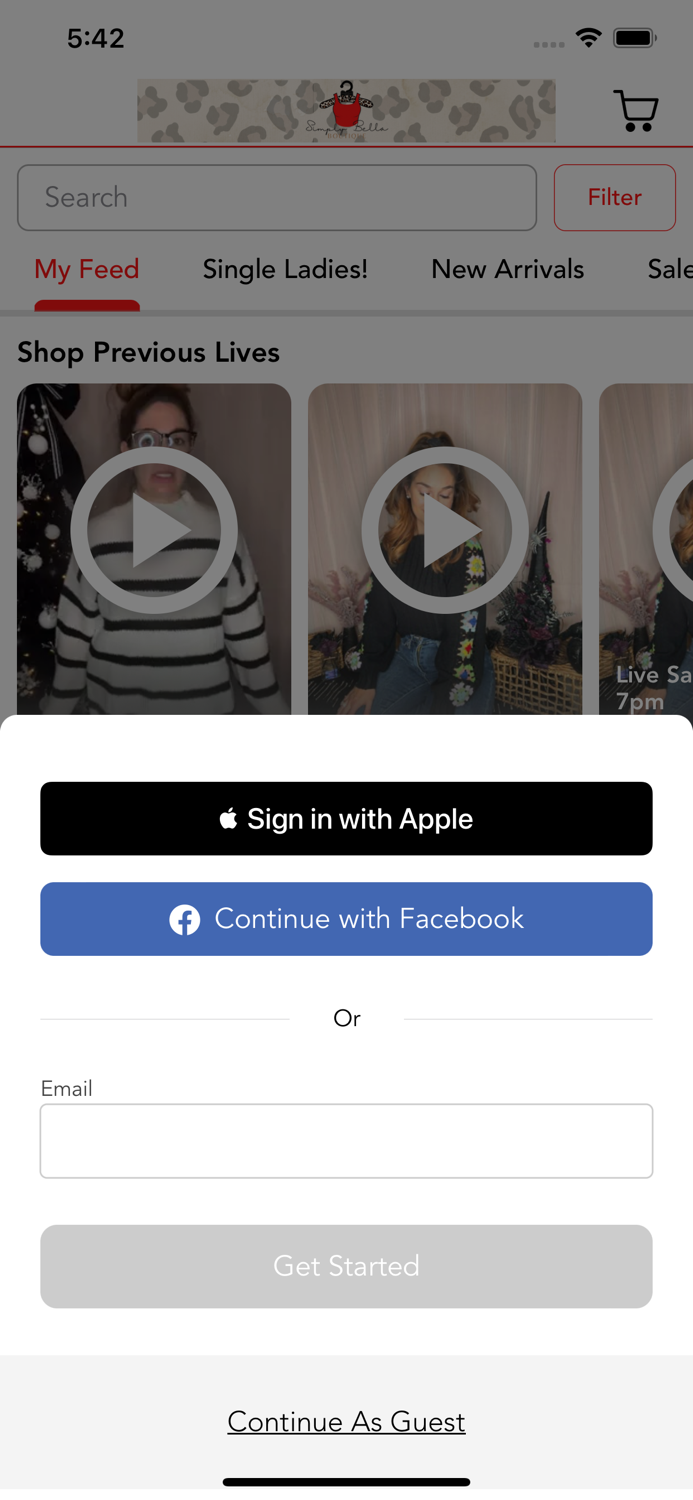Switch to the My Feed tab
Image resolution: width=693 pixels, height=1500 pixels.
point(87,270)
